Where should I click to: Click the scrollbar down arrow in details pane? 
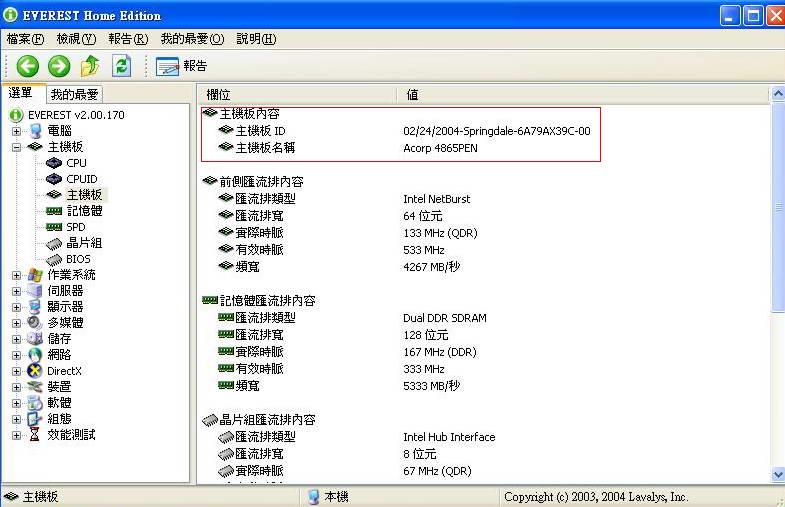[x=777, y=474]
